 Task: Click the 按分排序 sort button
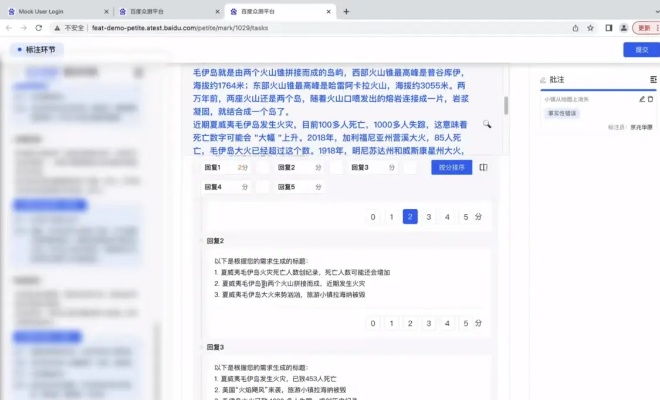pos(452,167)
